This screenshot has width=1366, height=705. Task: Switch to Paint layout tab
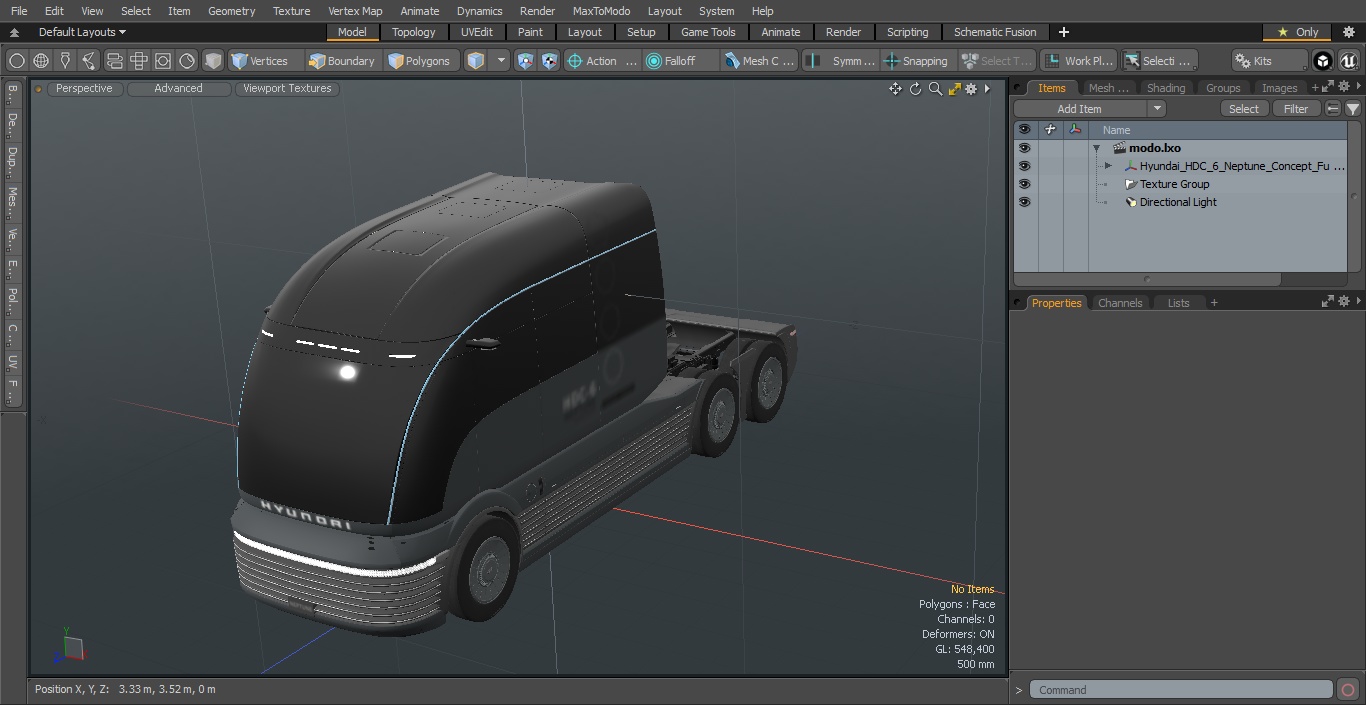(x=531, y=32)
